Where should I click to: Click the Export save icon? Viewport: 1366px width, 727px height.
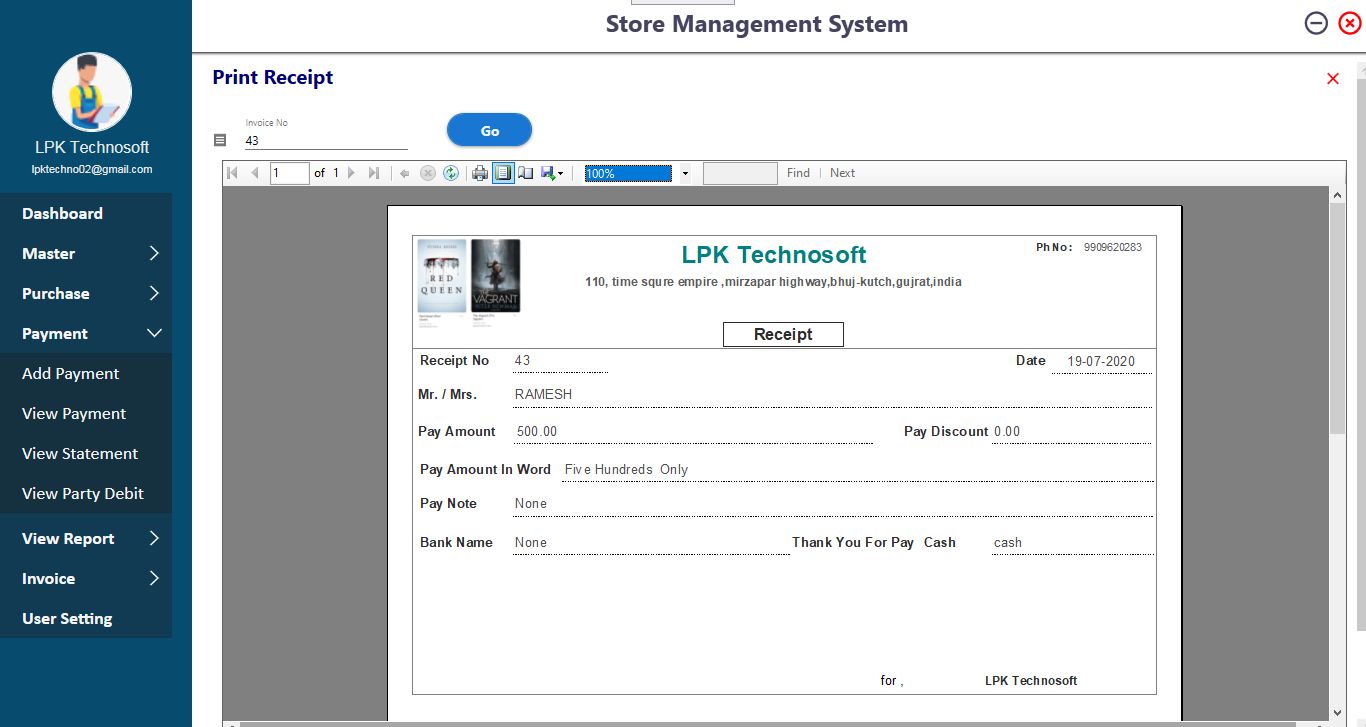tap(549, 173)
